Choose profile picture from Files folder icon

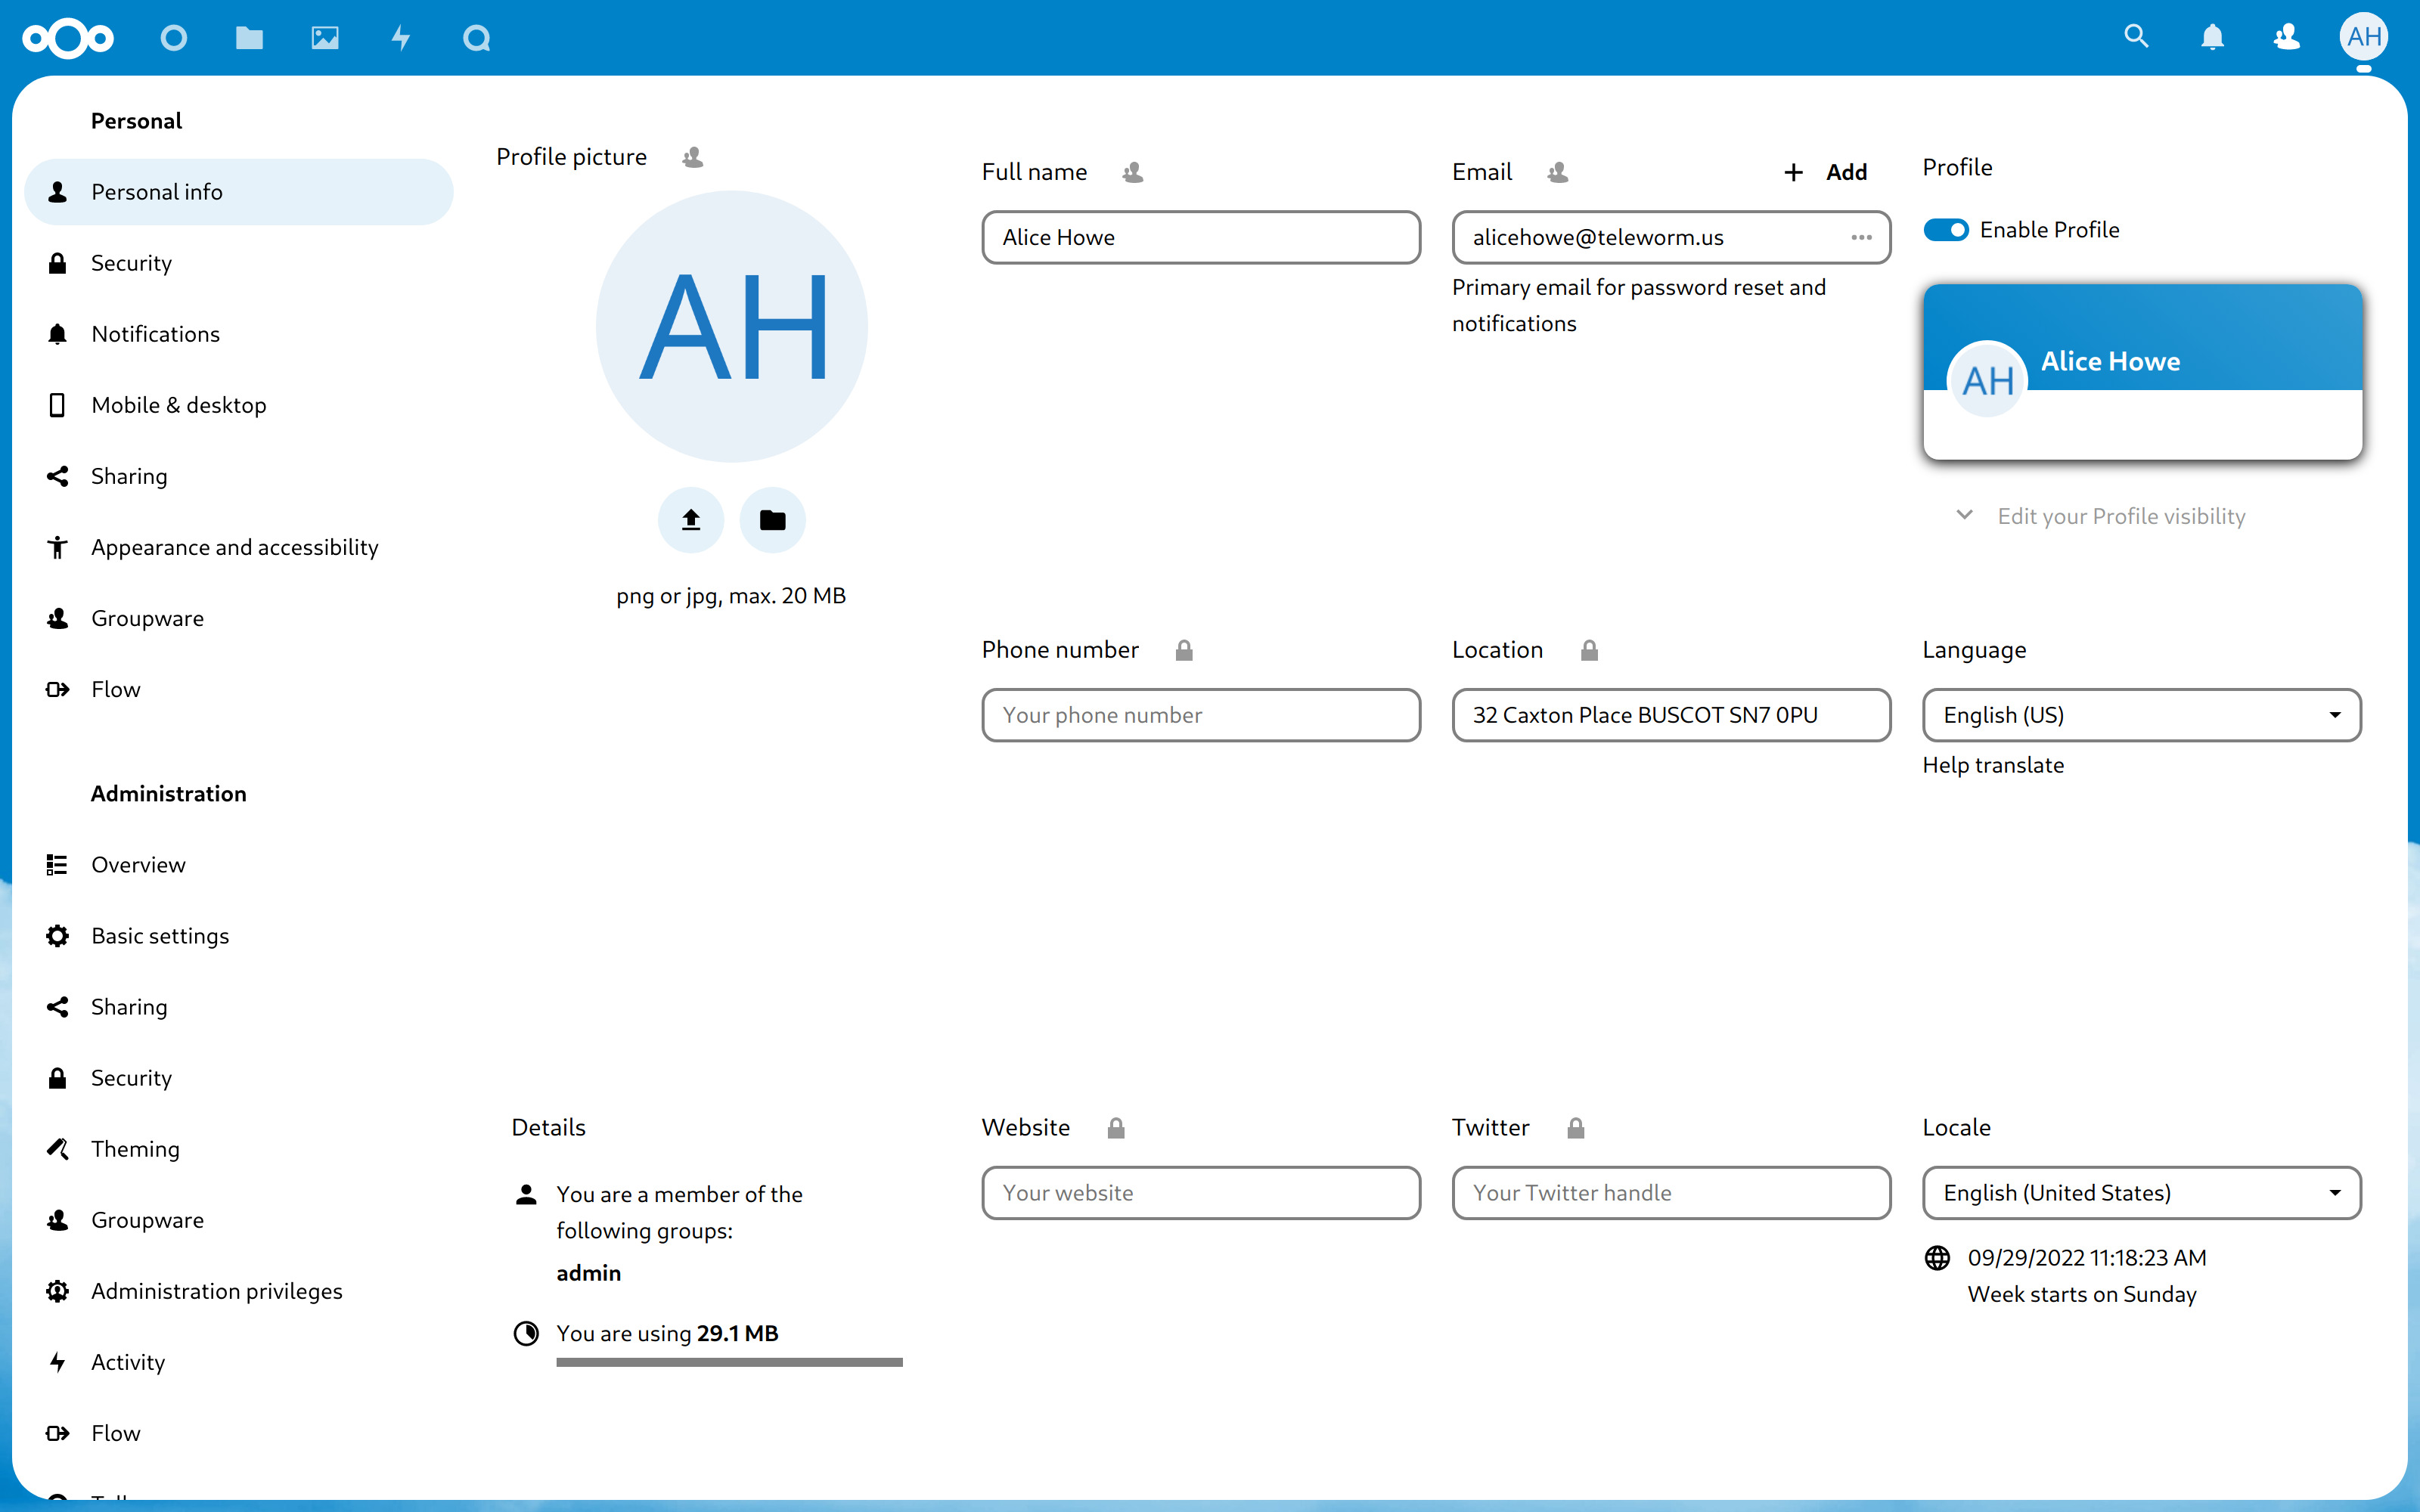tap(772, 520)
